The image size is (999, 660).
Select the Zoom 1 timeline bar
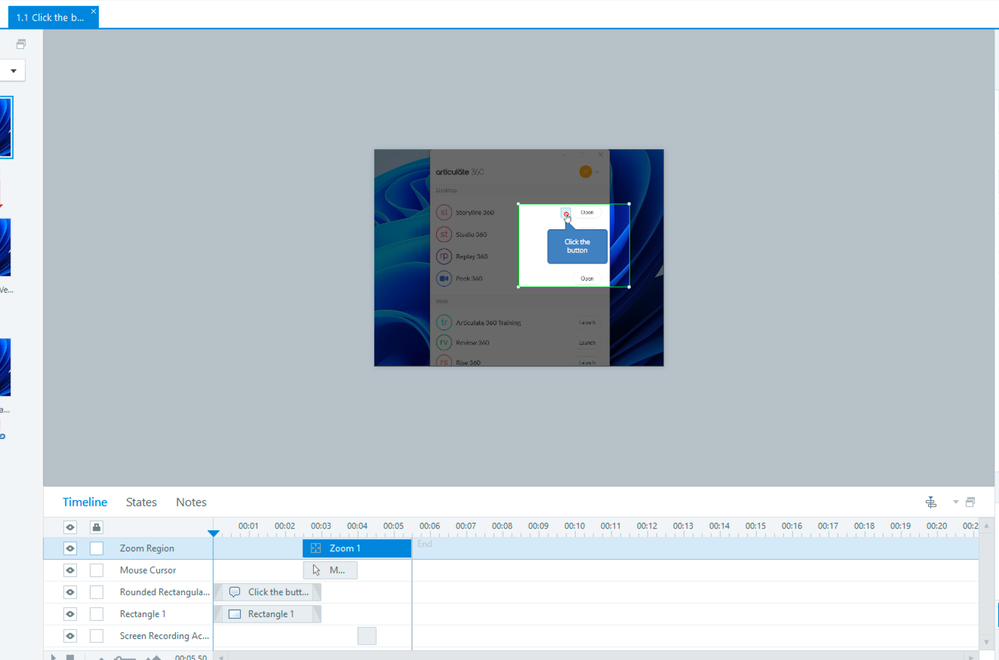pyautogui.click(x=356, y=548)
